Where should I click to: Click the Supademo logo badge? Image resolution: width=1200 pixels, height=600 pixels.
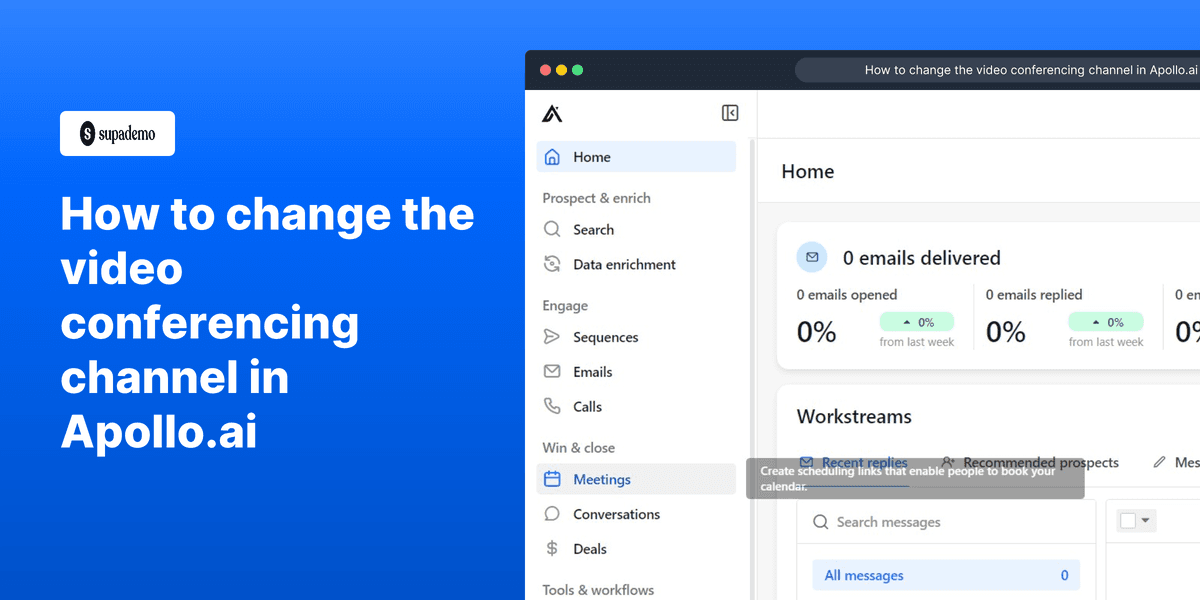click(117, 133)
